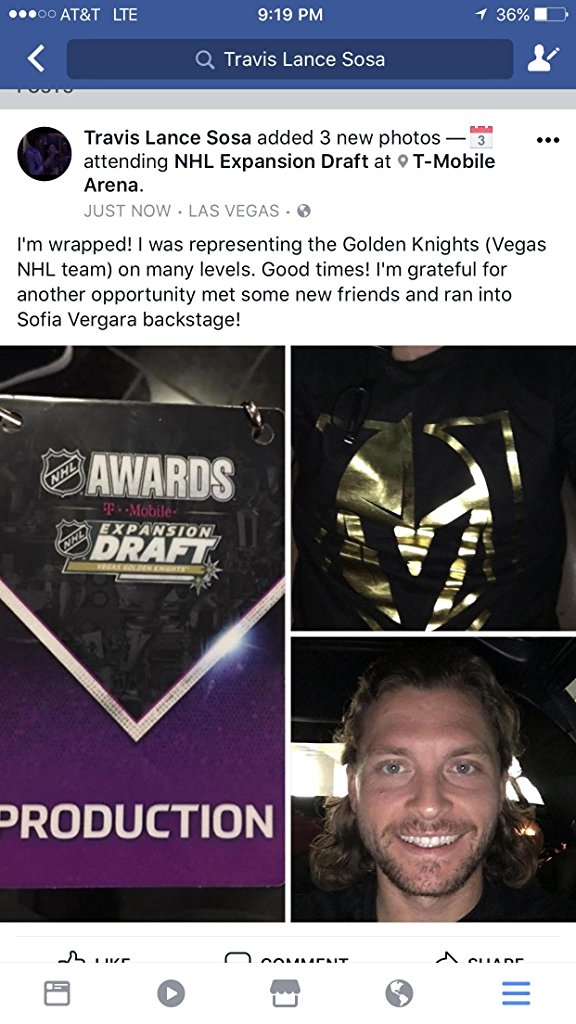Open the Videos tab play icon

[x=171, y=993]
